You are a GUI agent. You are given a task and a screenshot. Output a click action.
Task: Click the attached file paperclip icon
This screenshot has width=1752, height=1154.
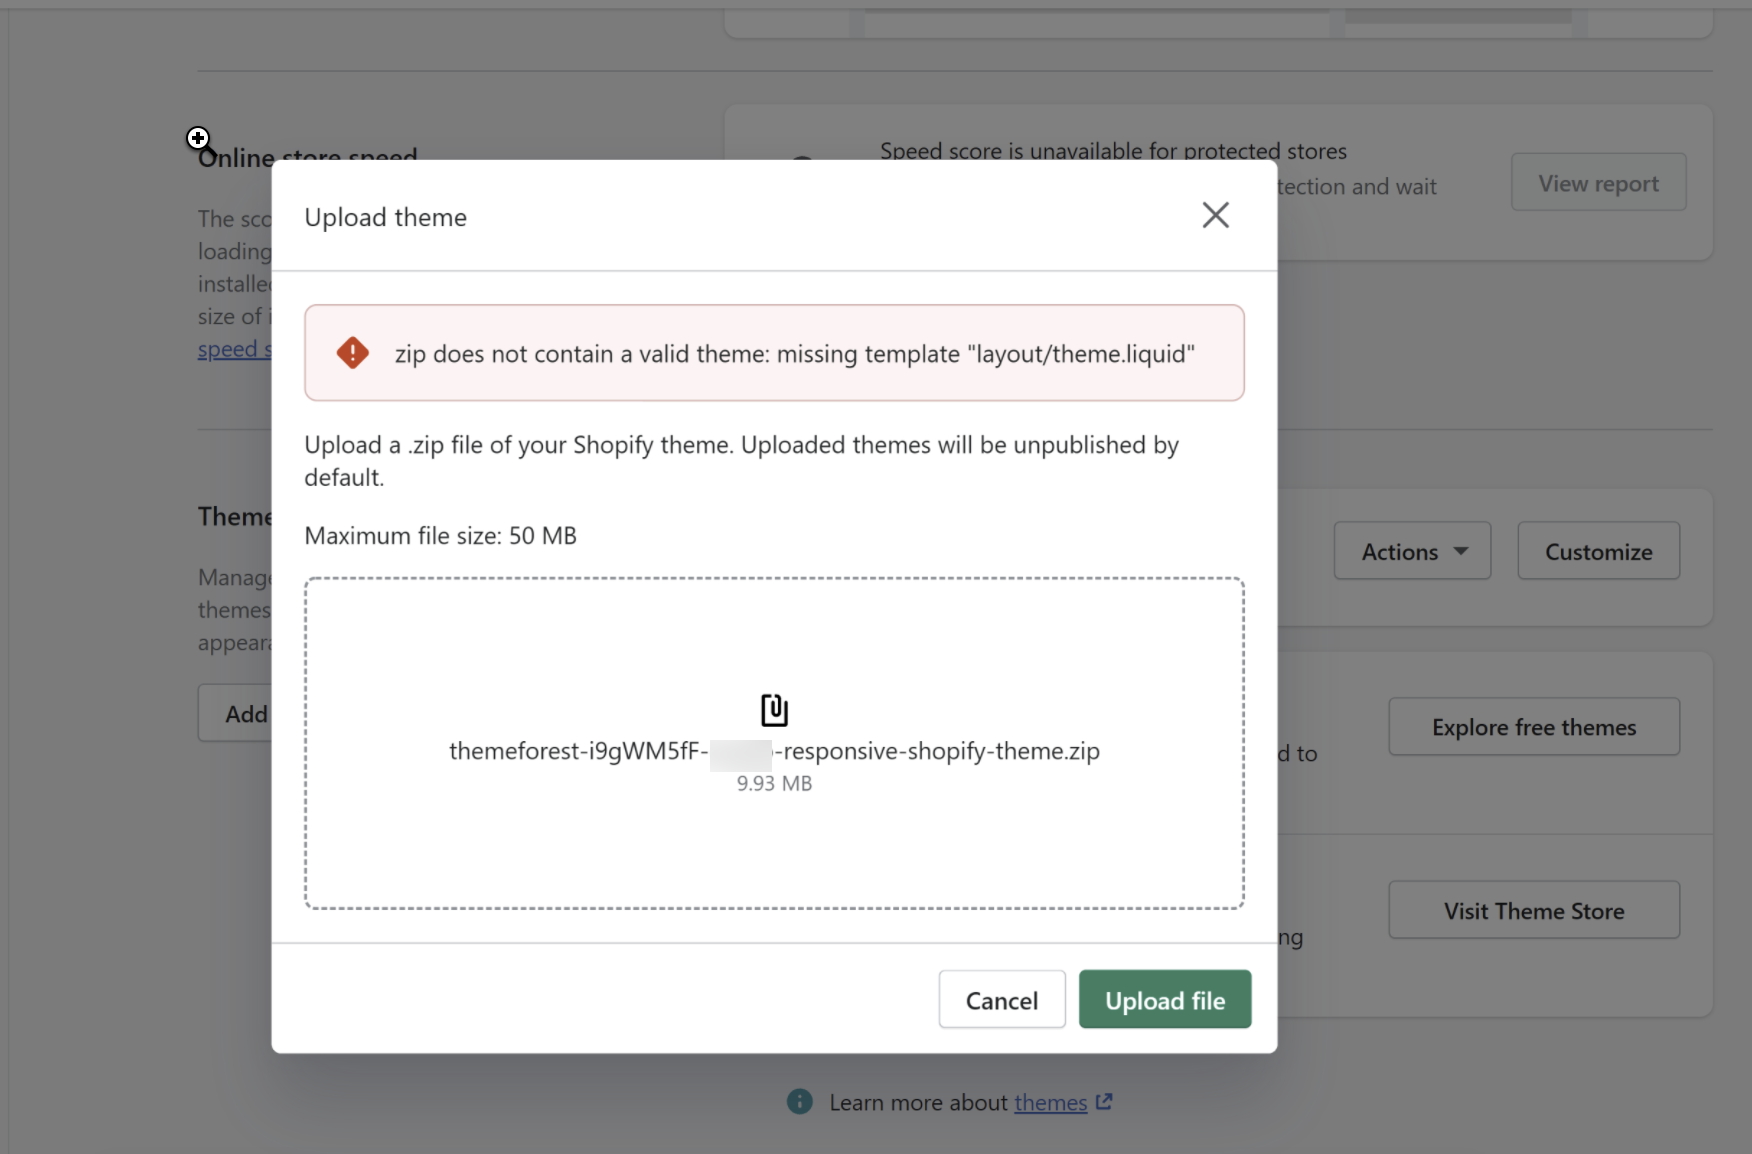click(774, 710)
